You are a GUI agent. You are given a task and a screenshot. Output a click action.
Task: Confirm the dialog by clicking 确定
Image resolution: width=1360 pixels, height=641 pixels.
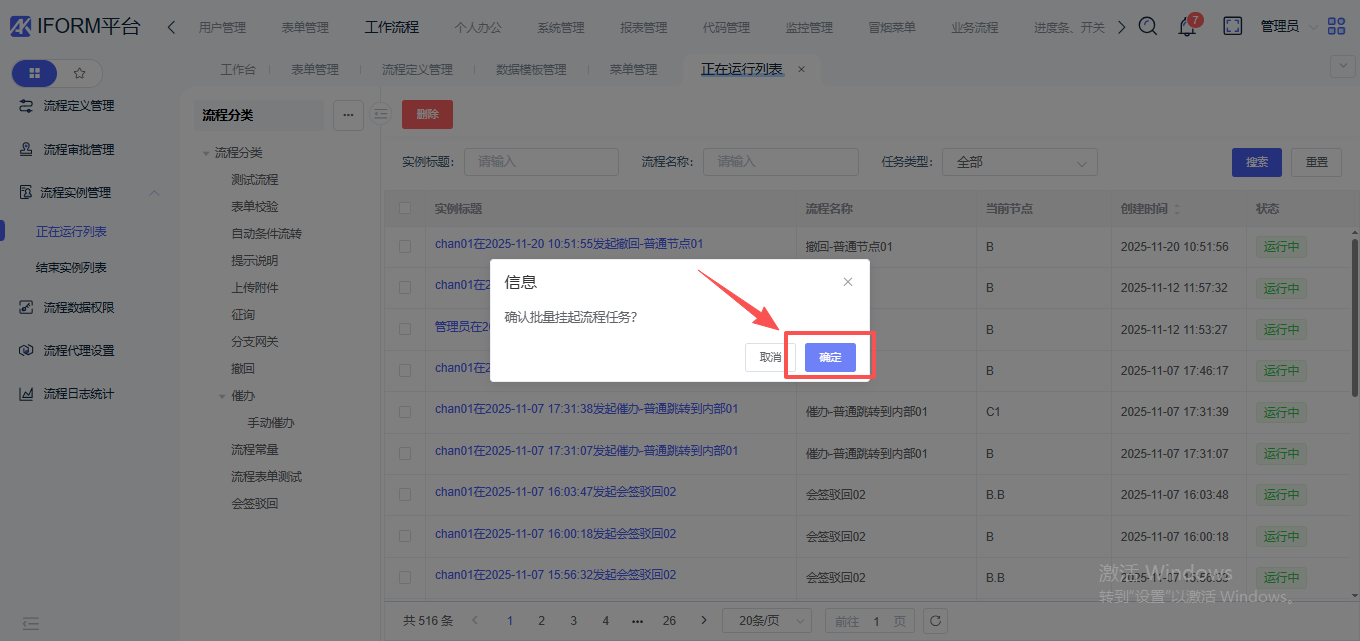830,357
